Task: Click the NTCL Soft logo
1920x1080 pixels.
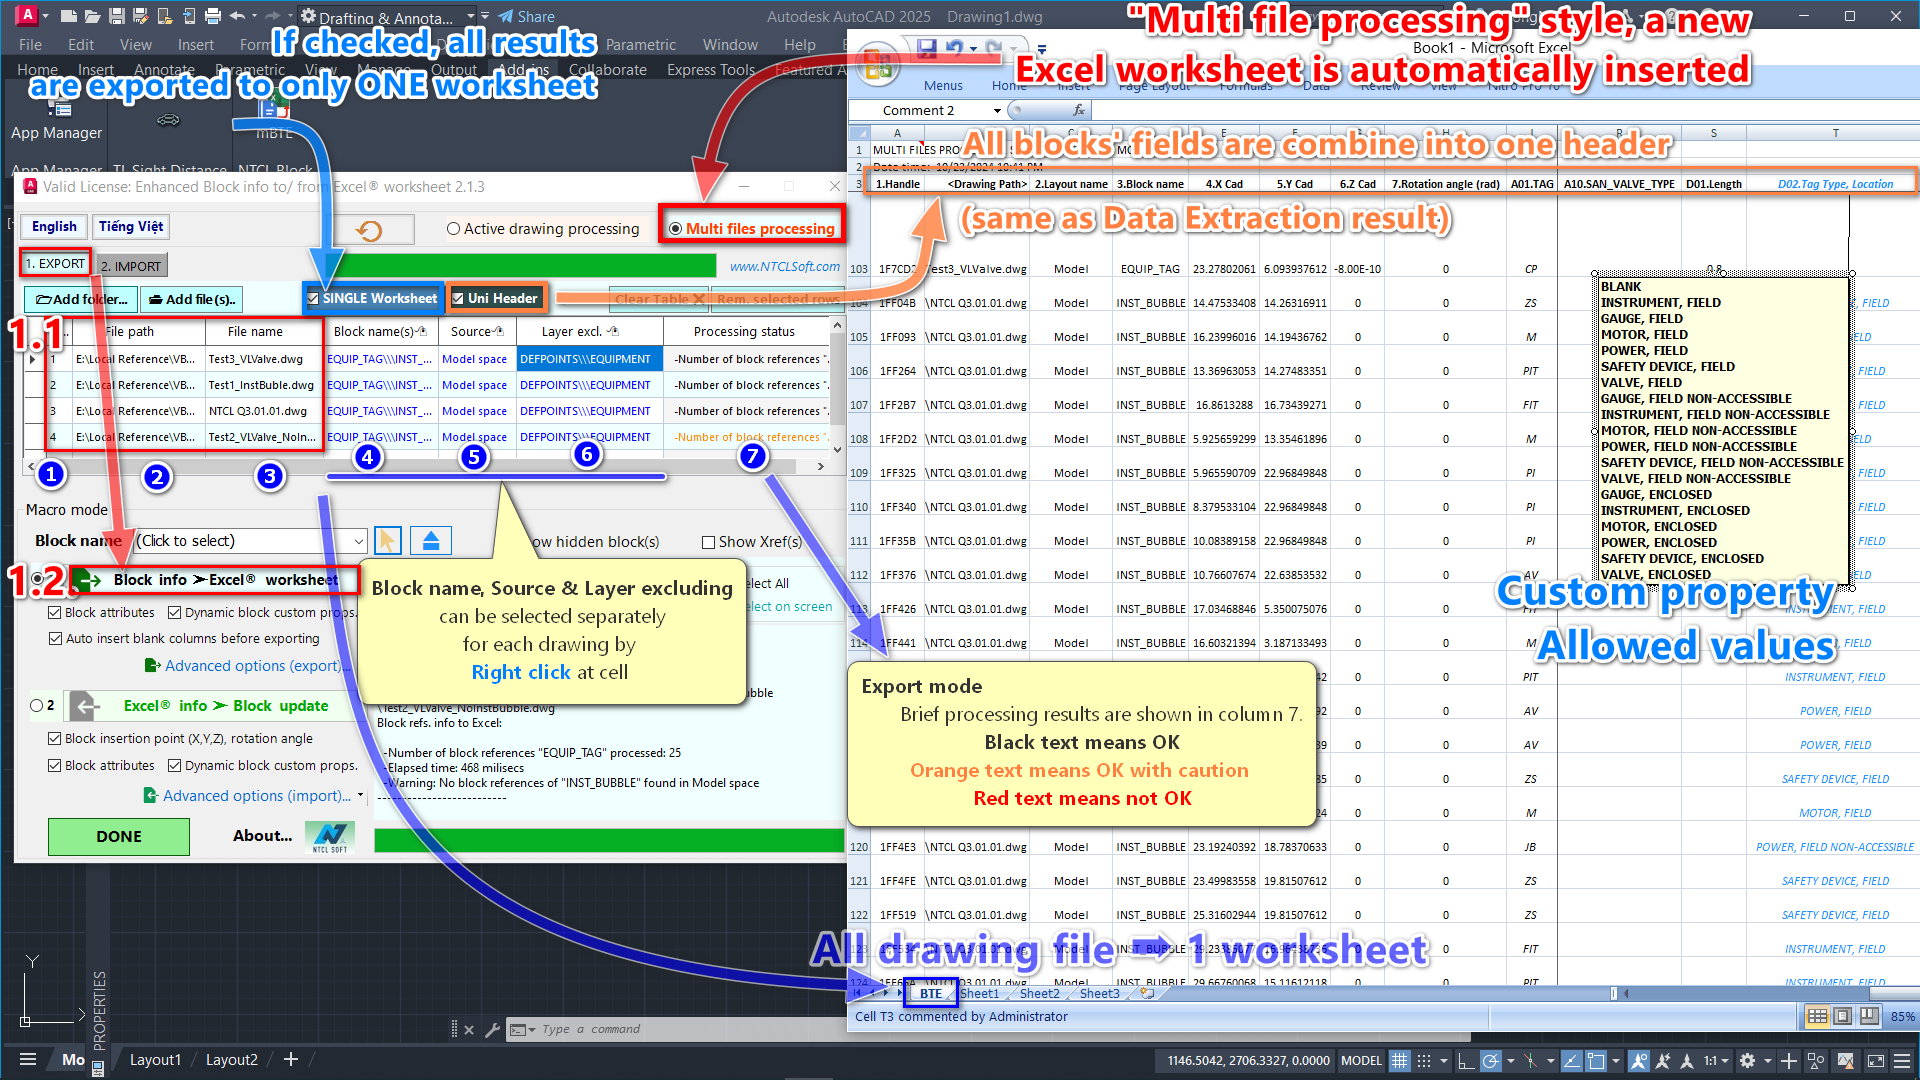Action: pos(329,837)
